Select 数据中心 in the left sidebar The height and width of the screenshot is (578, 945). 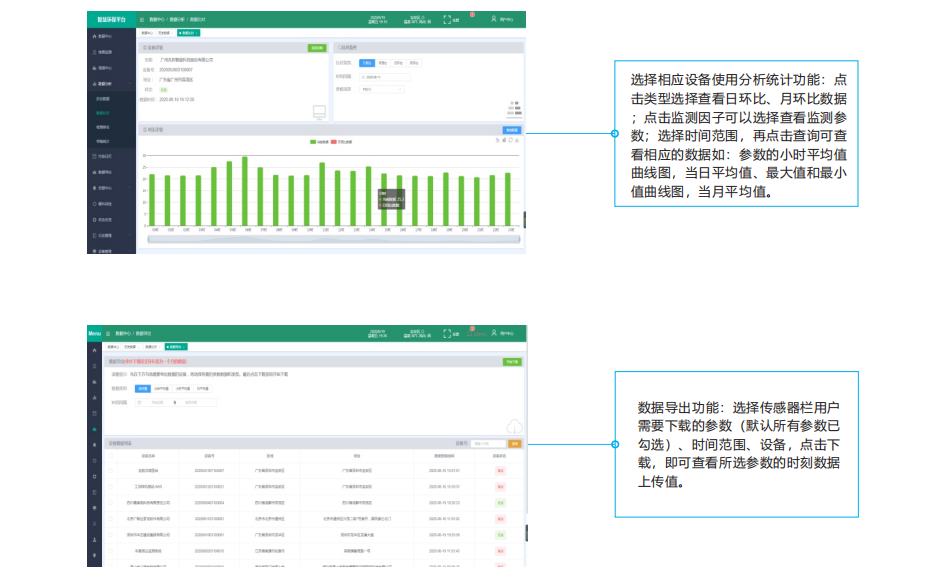[x=104, y=36]
